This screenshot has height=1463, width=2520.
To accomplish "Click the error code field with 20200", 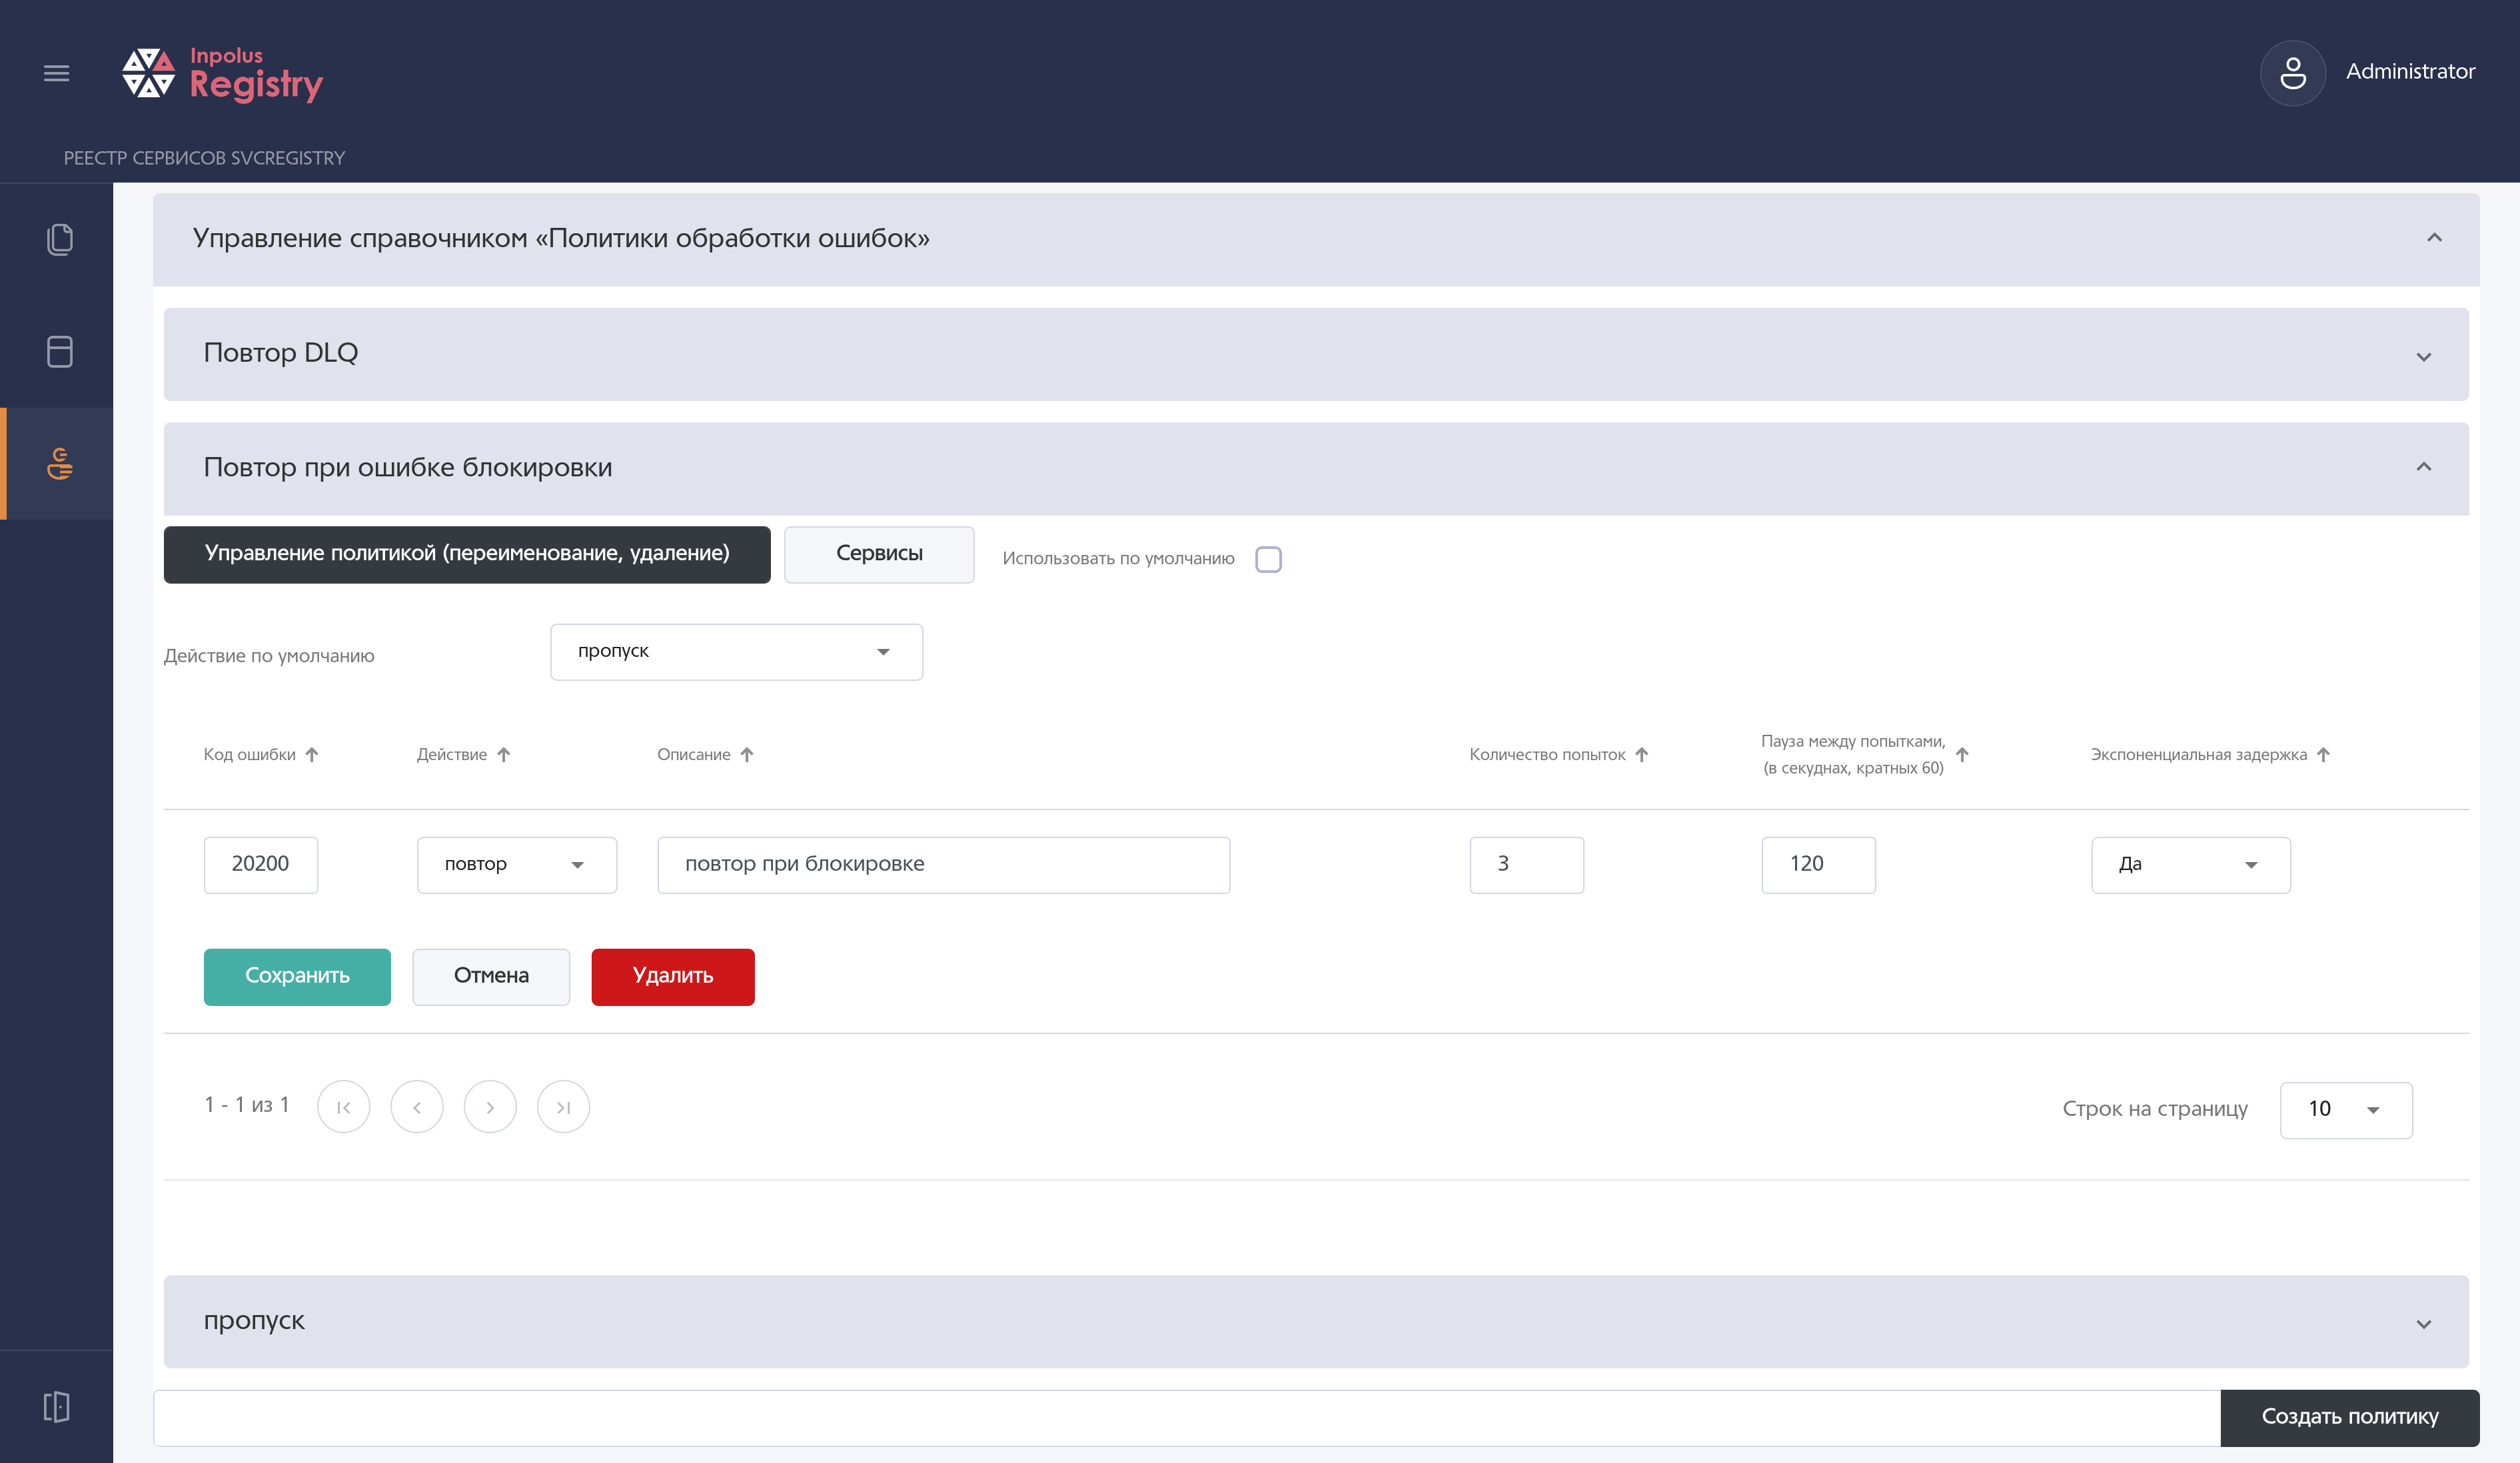I will coord(261,865).
